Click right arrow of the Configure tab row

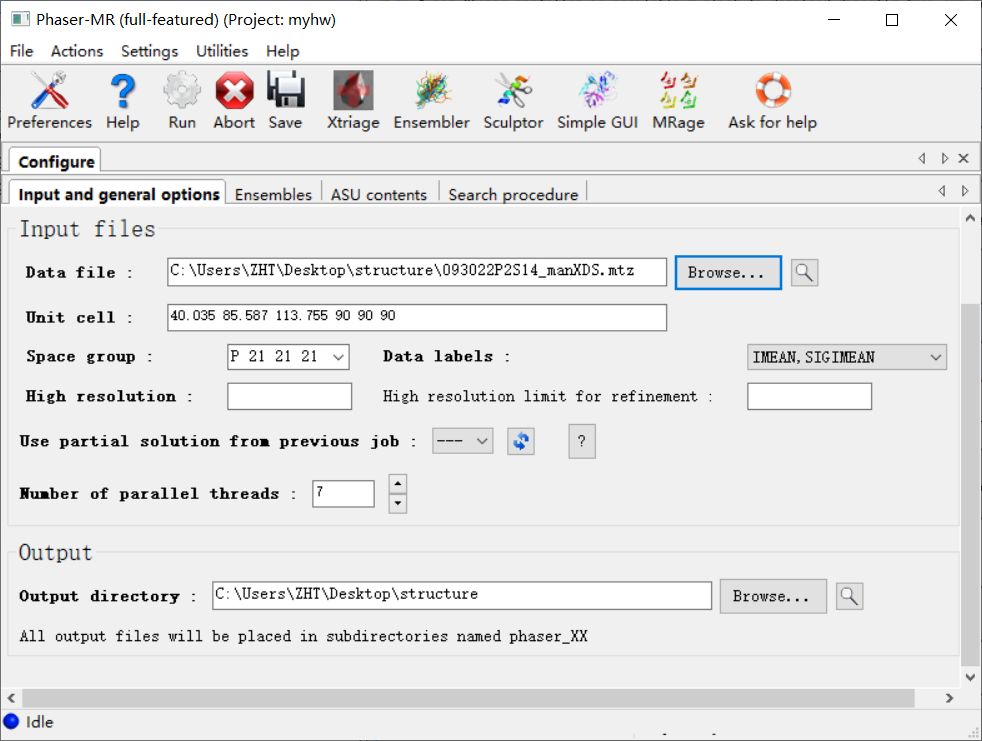point(944,158)
